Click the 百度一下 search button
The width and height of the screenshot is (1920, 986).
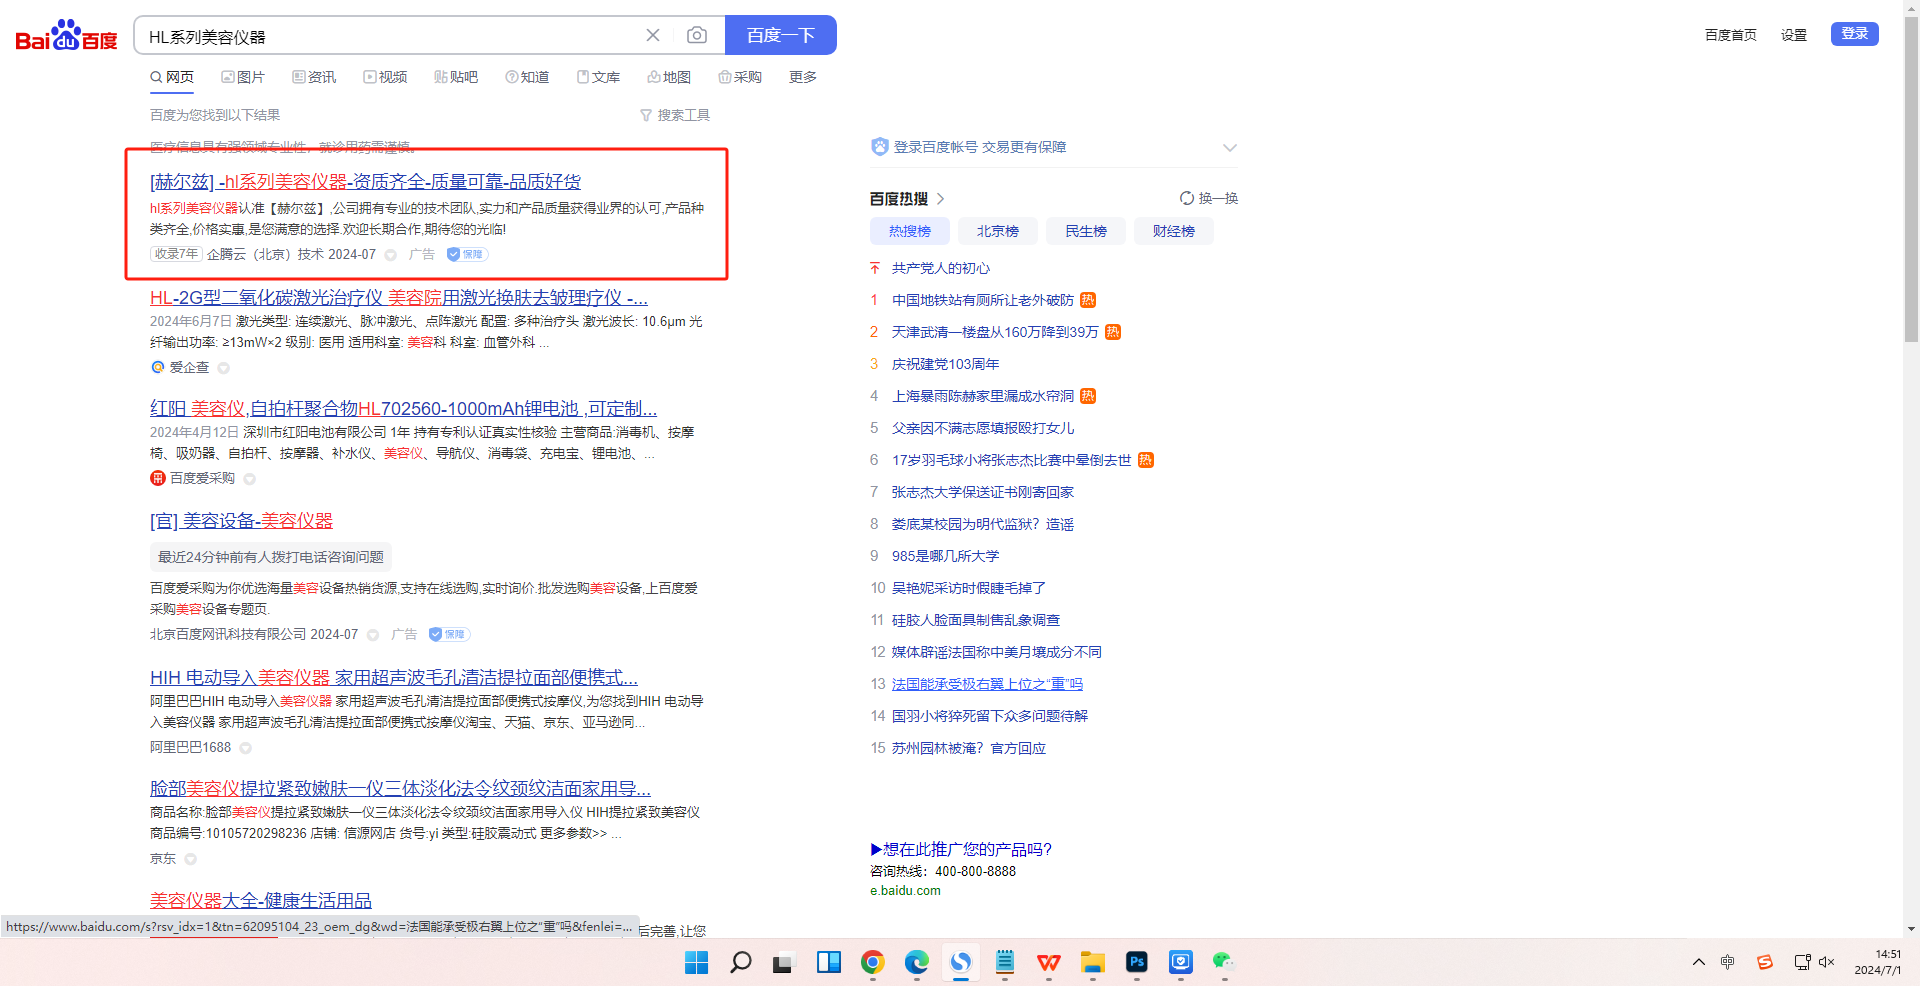(780, 36)
